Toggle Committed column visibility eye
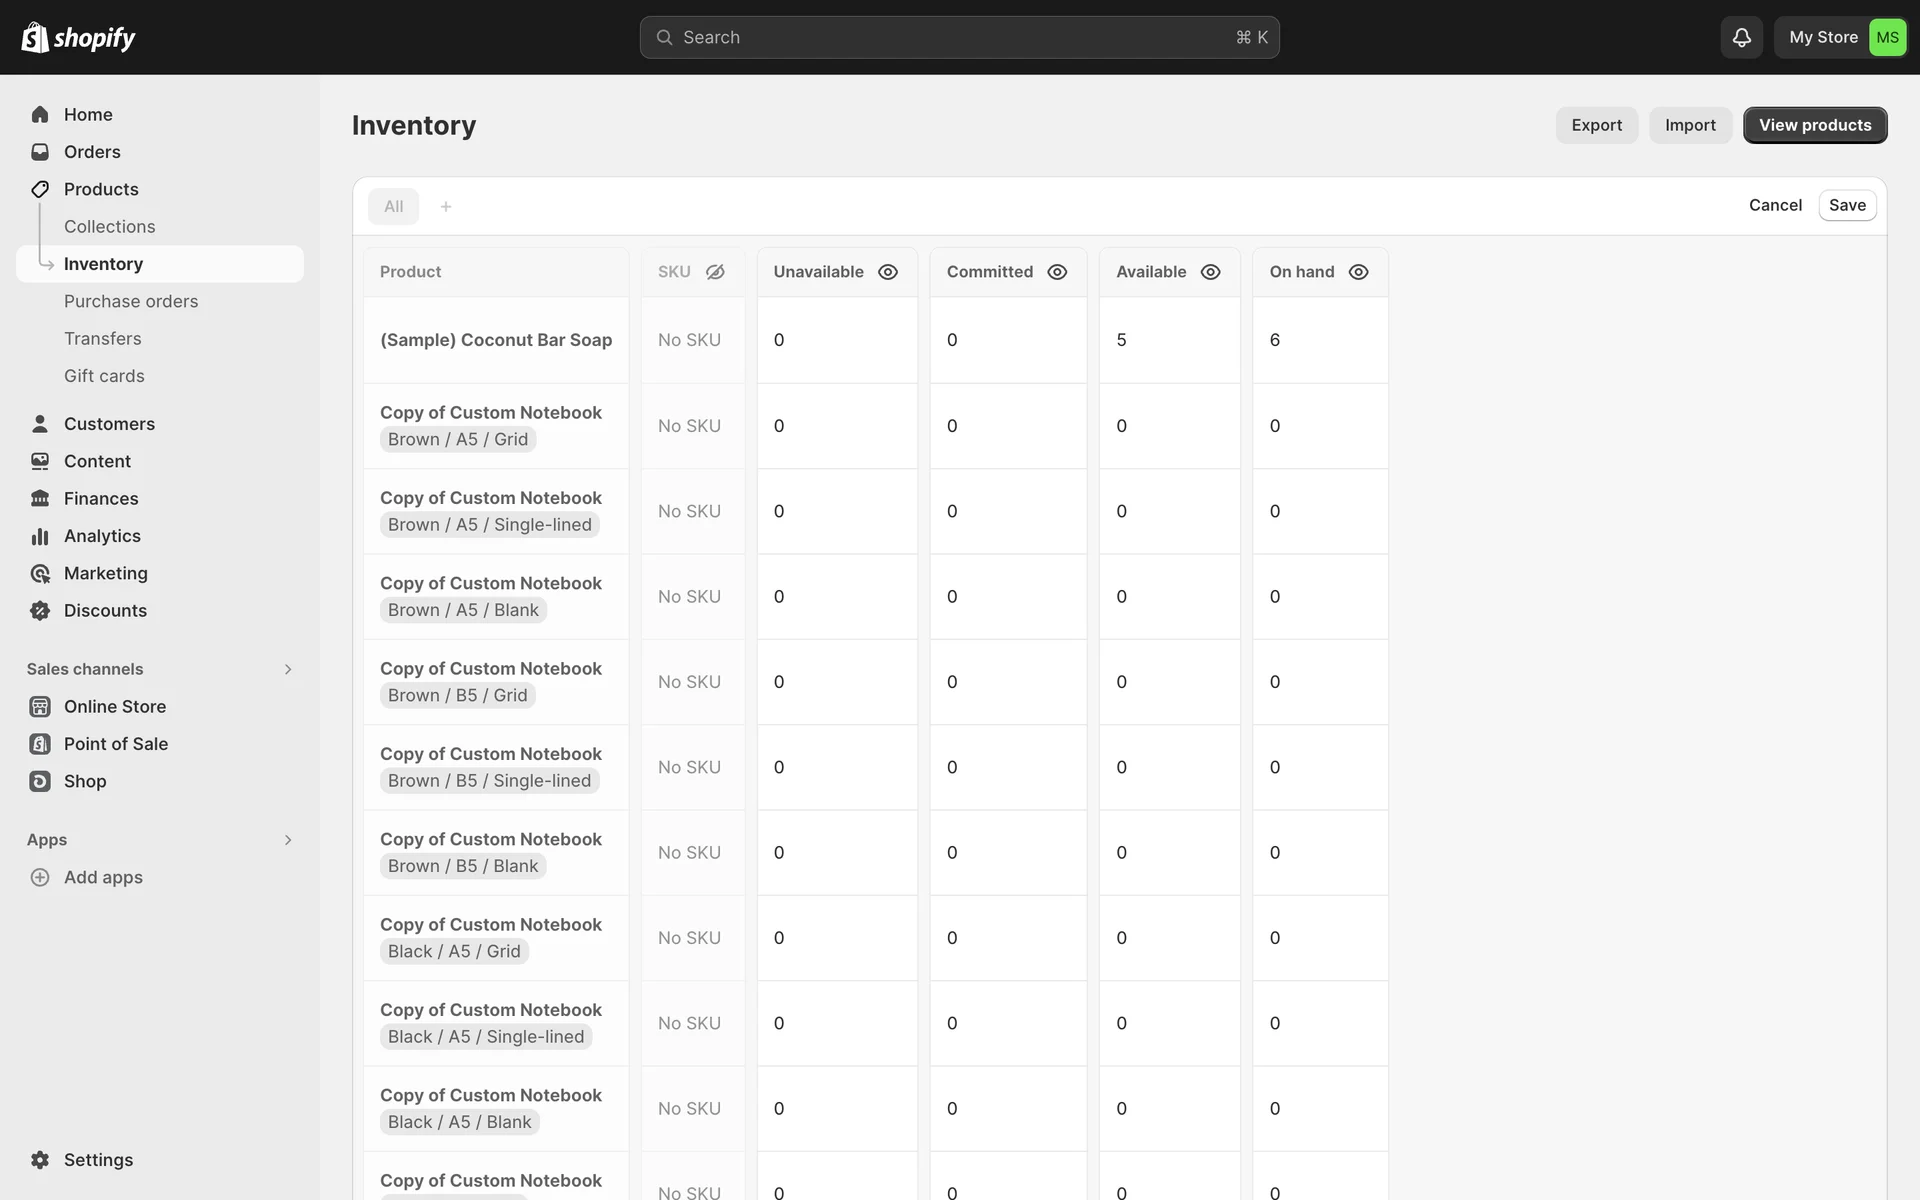This screenshot has width=1920, height=1200. pyautogui.click(x=1057, y=272)
